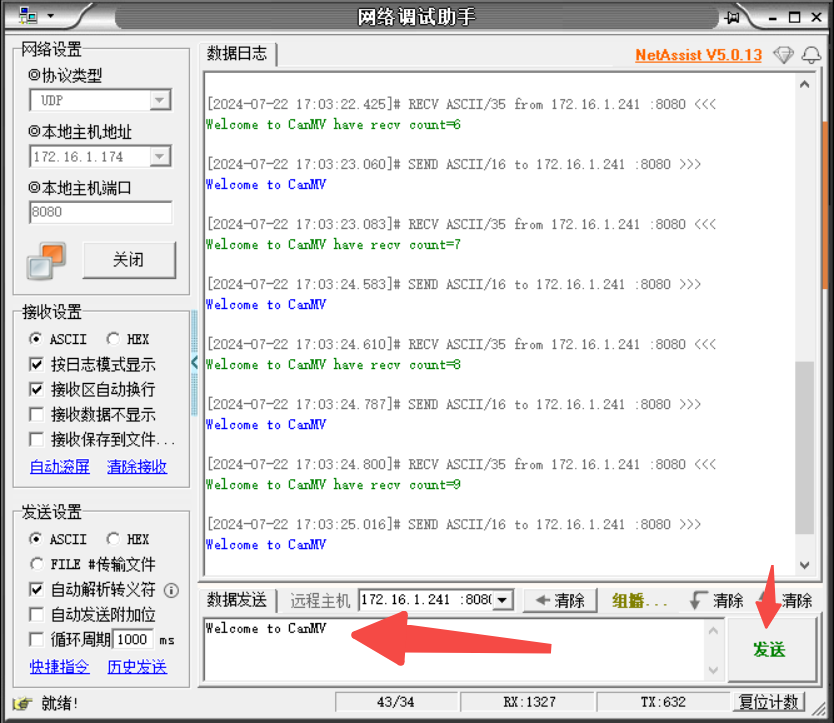Viewport: 834px width, 723px height.
Task: Switch to the 数据日志 tab
Action: (237, 54)
